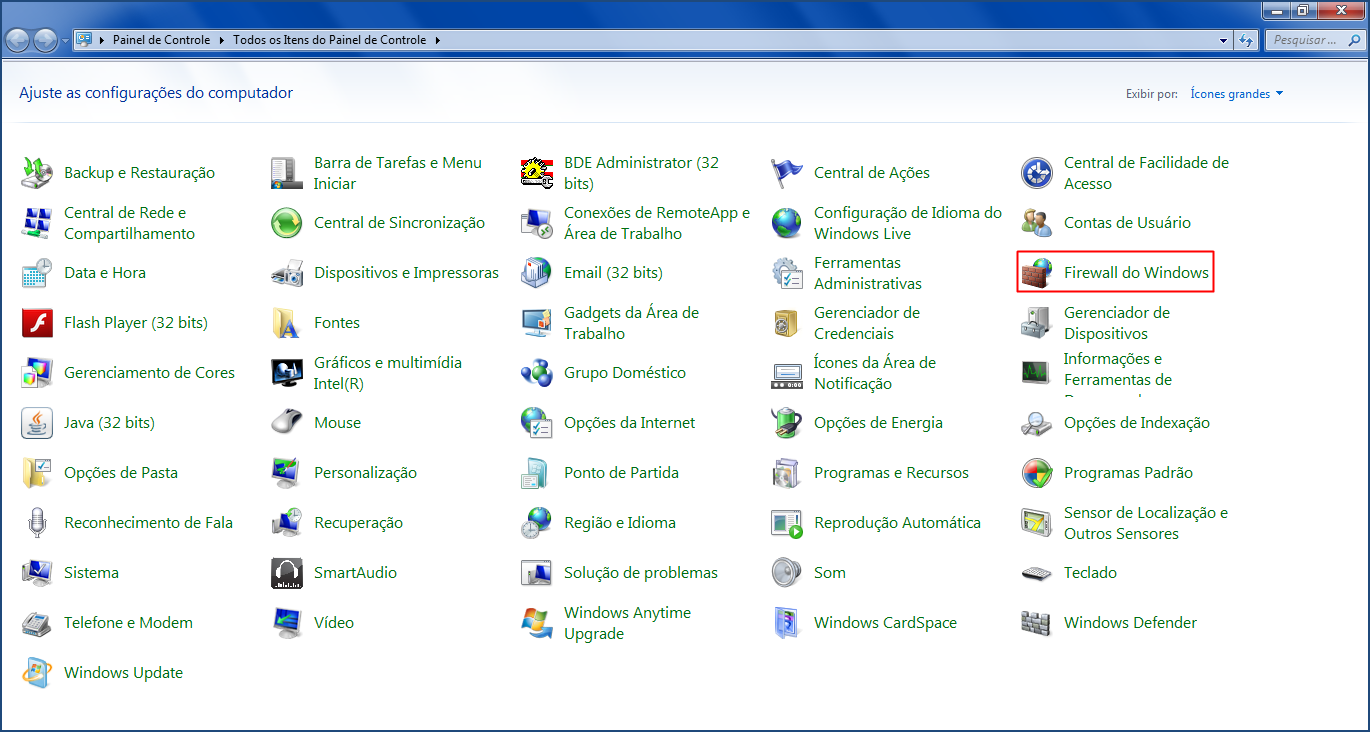The width and height of the screenshot is (1370, 732).
Task: Open the Barra de Tarefas e Menu Iniciar icon
Action: 287,173
